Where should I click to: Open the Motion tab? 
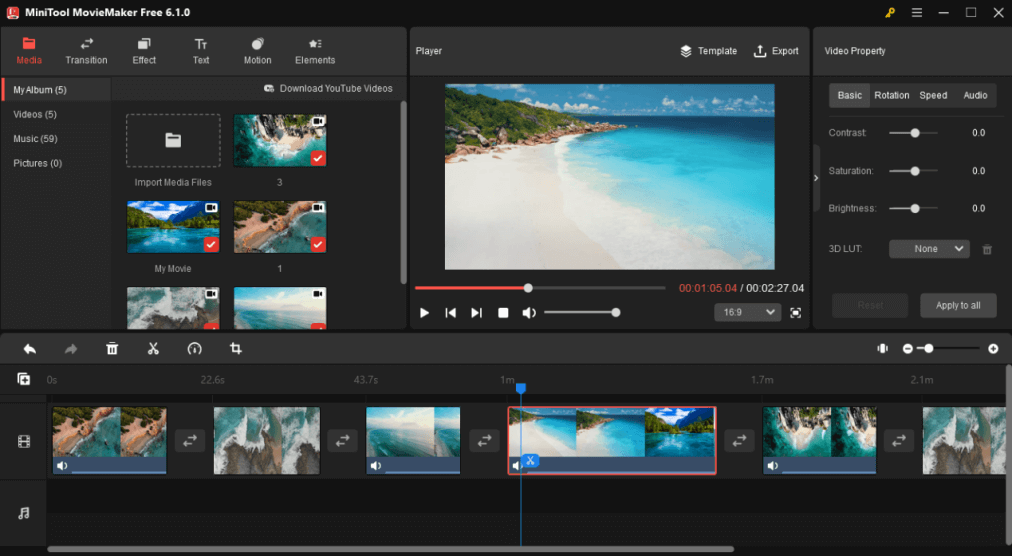(x=258, y=51)
